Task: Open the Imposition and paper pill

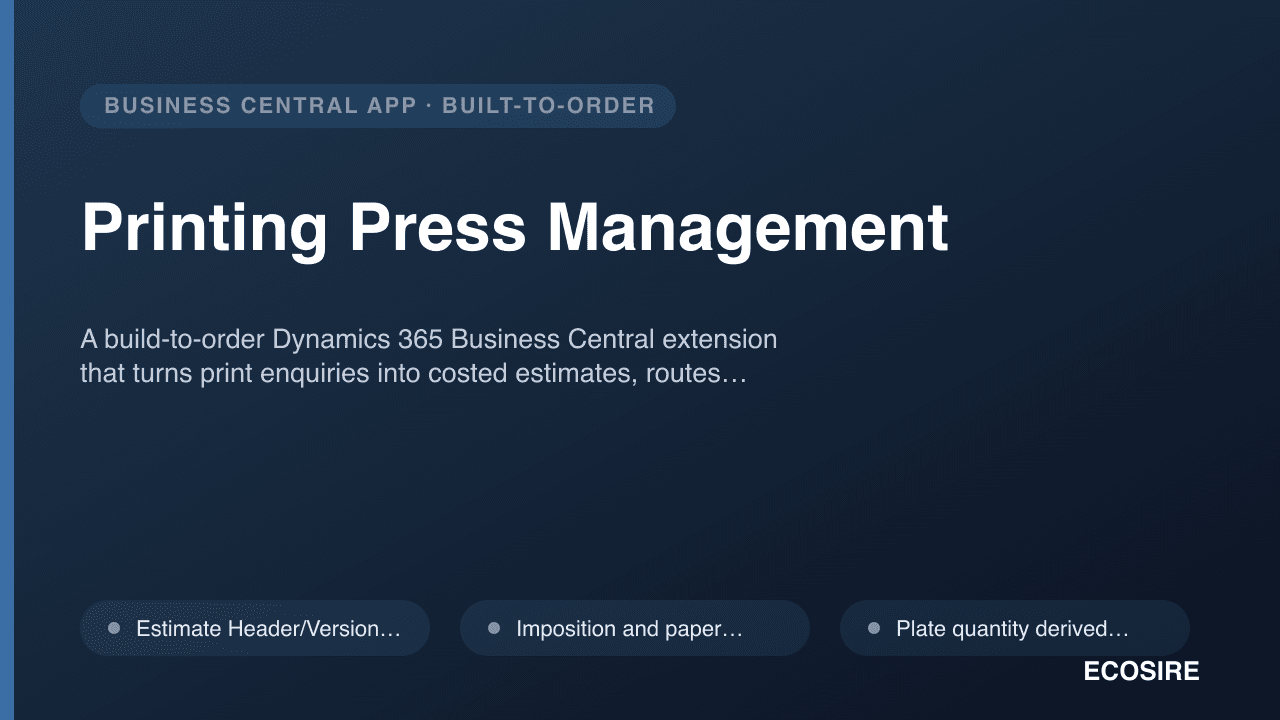Action: coord(635,628)
